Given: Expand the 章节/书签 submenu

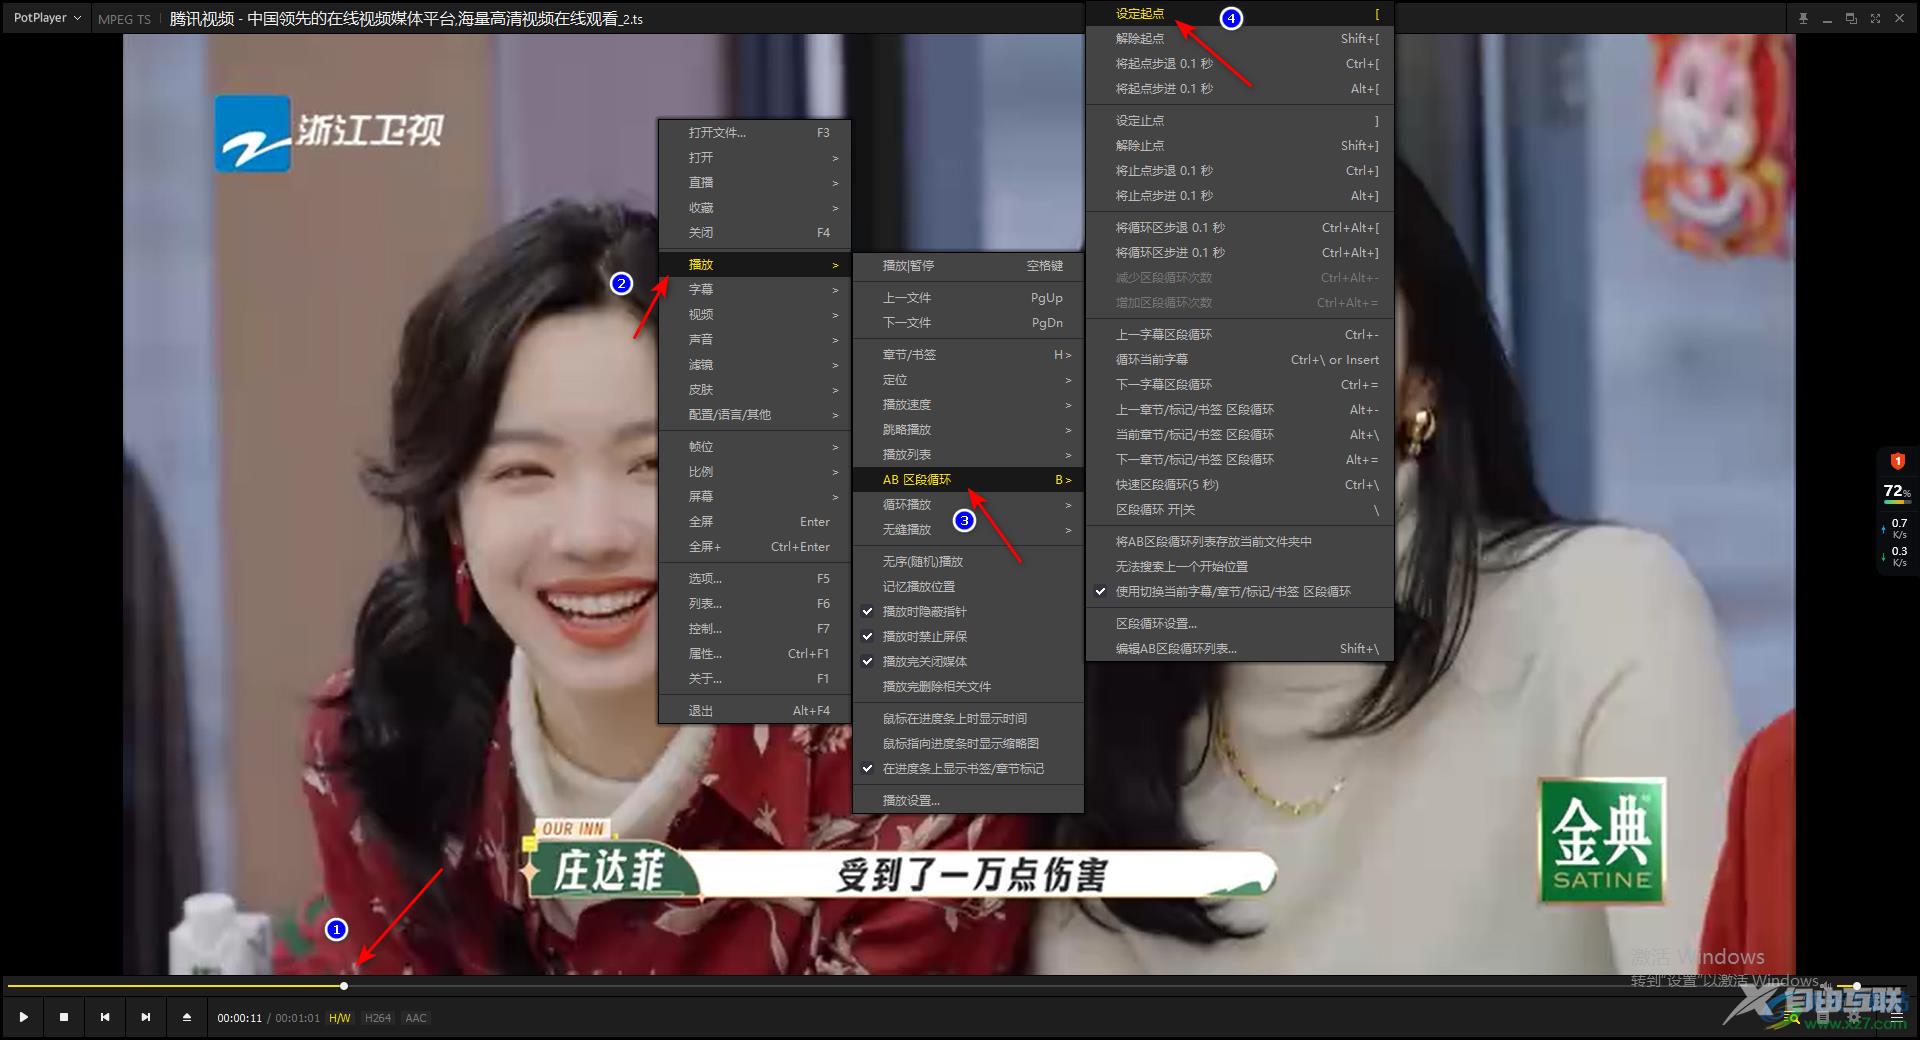Looking at the screenshot, I should pos(968,354).
